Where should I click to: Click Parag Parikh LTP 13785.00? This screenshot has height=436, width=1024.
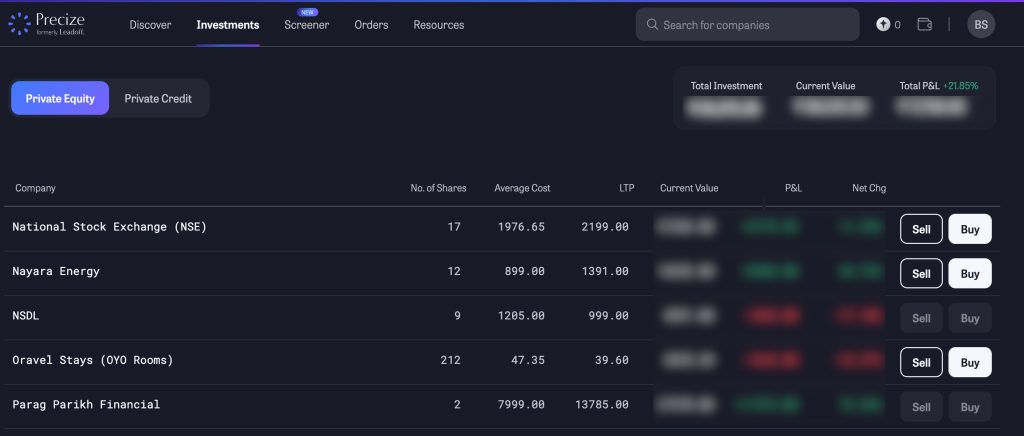click(602, 404)
